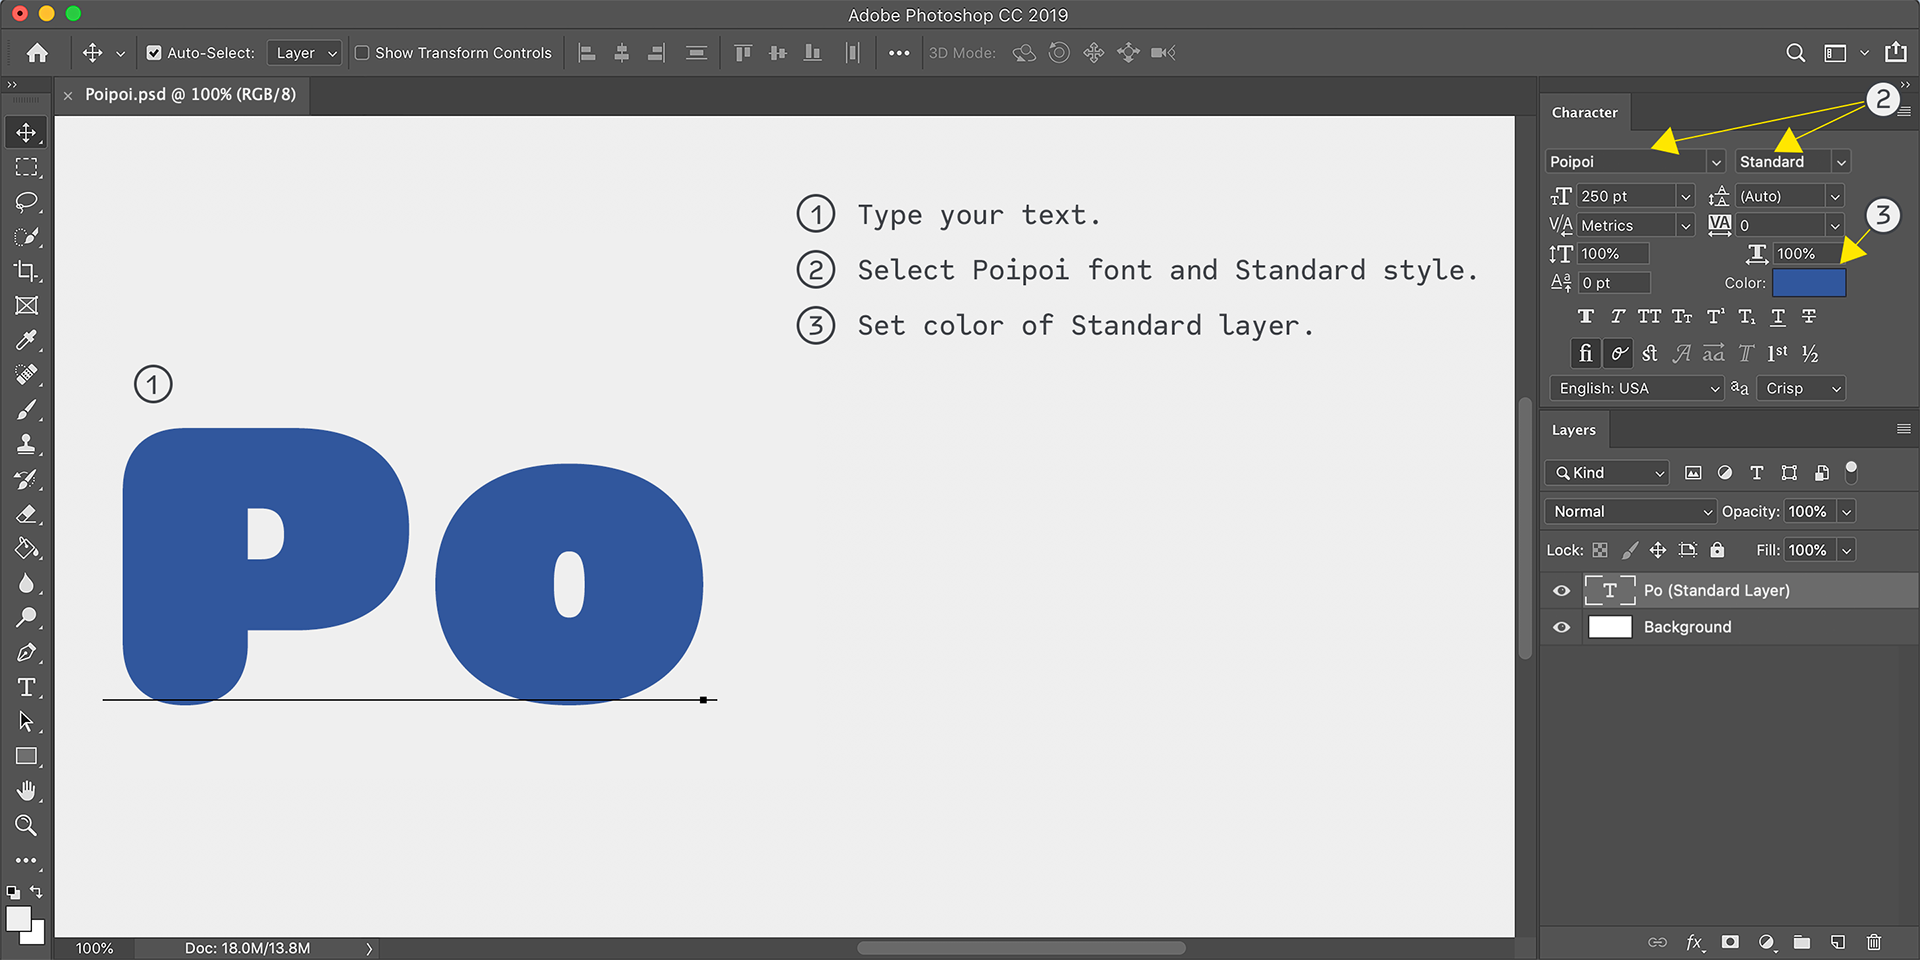Select the Pen tool

(26, 652)
